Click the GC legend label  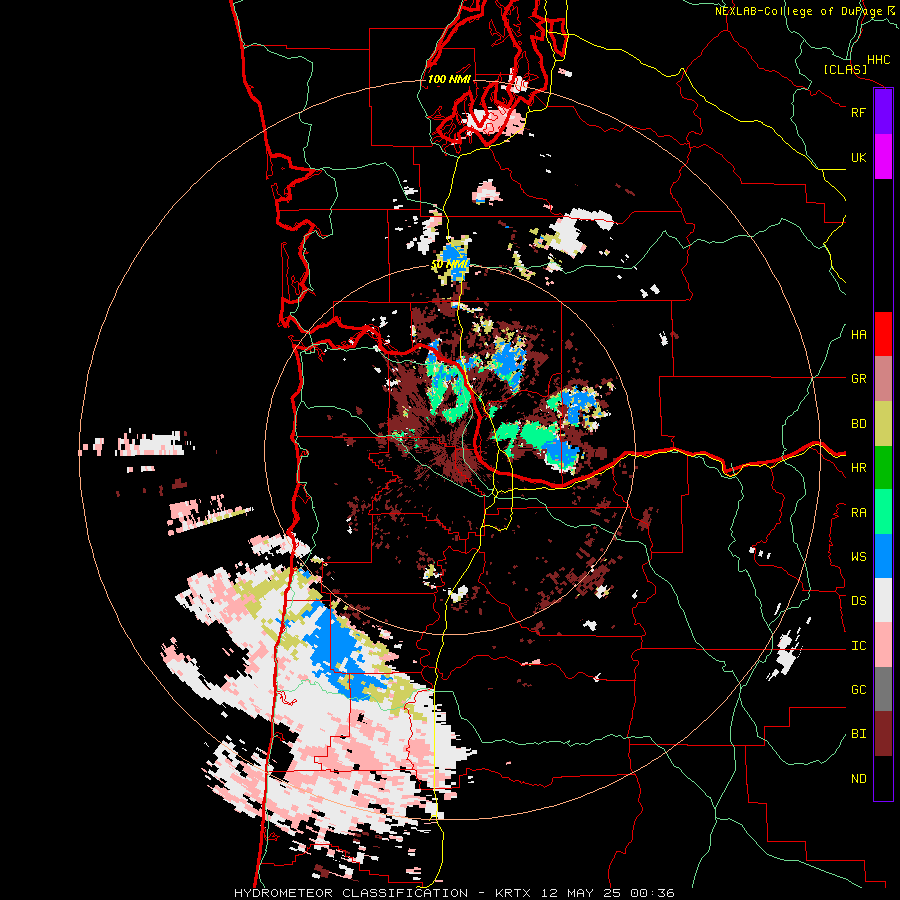tap(858, 690)
